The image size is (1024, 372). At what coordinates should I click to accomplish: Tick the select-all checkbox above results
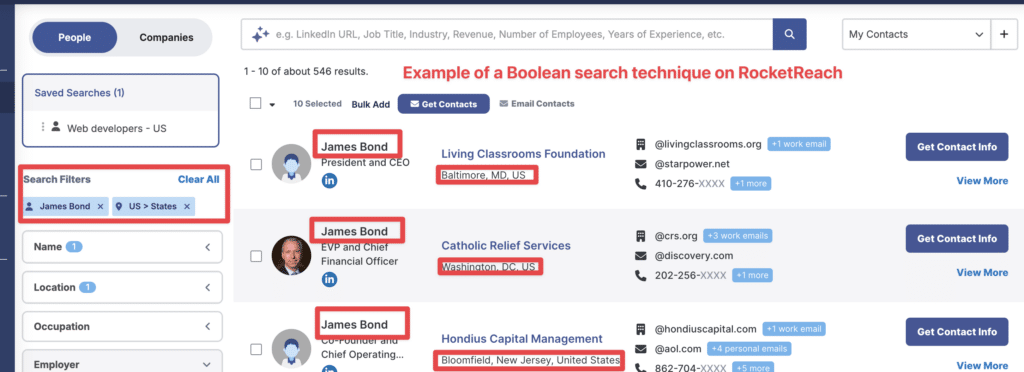(255, 103)
